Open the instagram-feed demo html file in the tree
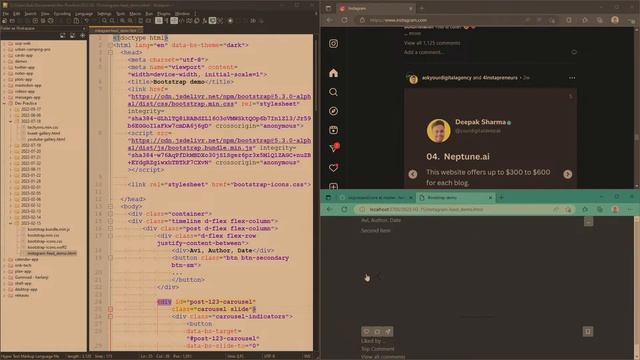Image resolution: width=640 pixels, height=360 pixels. [51, 253]
